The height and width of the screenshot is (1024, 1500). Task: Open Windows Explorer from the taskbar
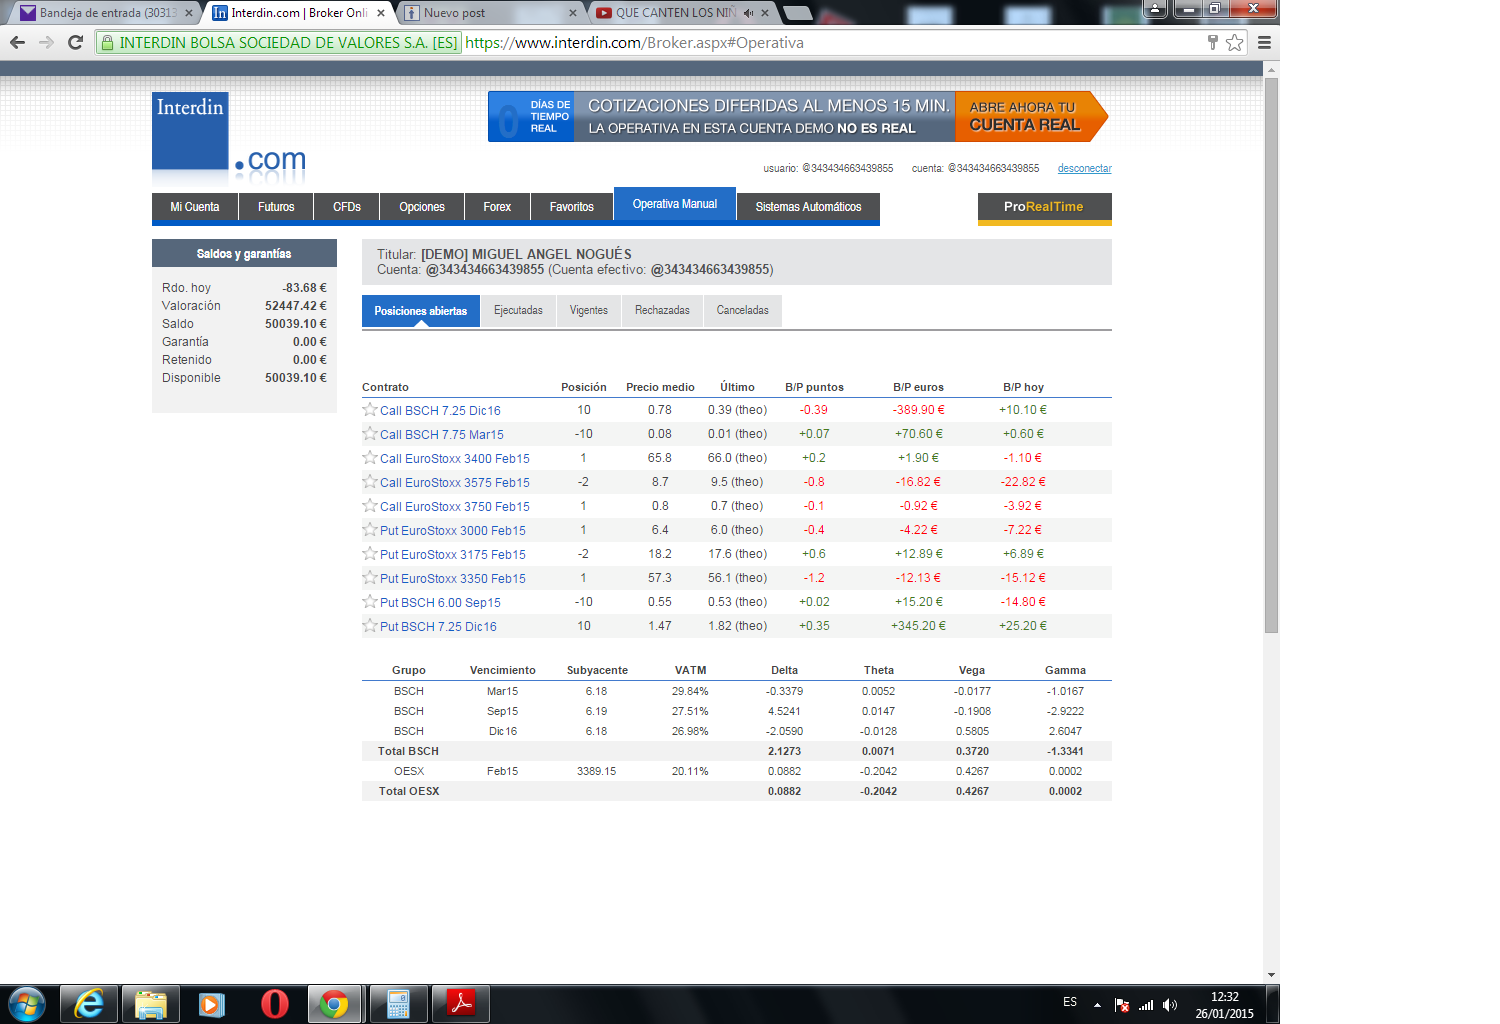pyautogui.click(x=151, y=1004)
